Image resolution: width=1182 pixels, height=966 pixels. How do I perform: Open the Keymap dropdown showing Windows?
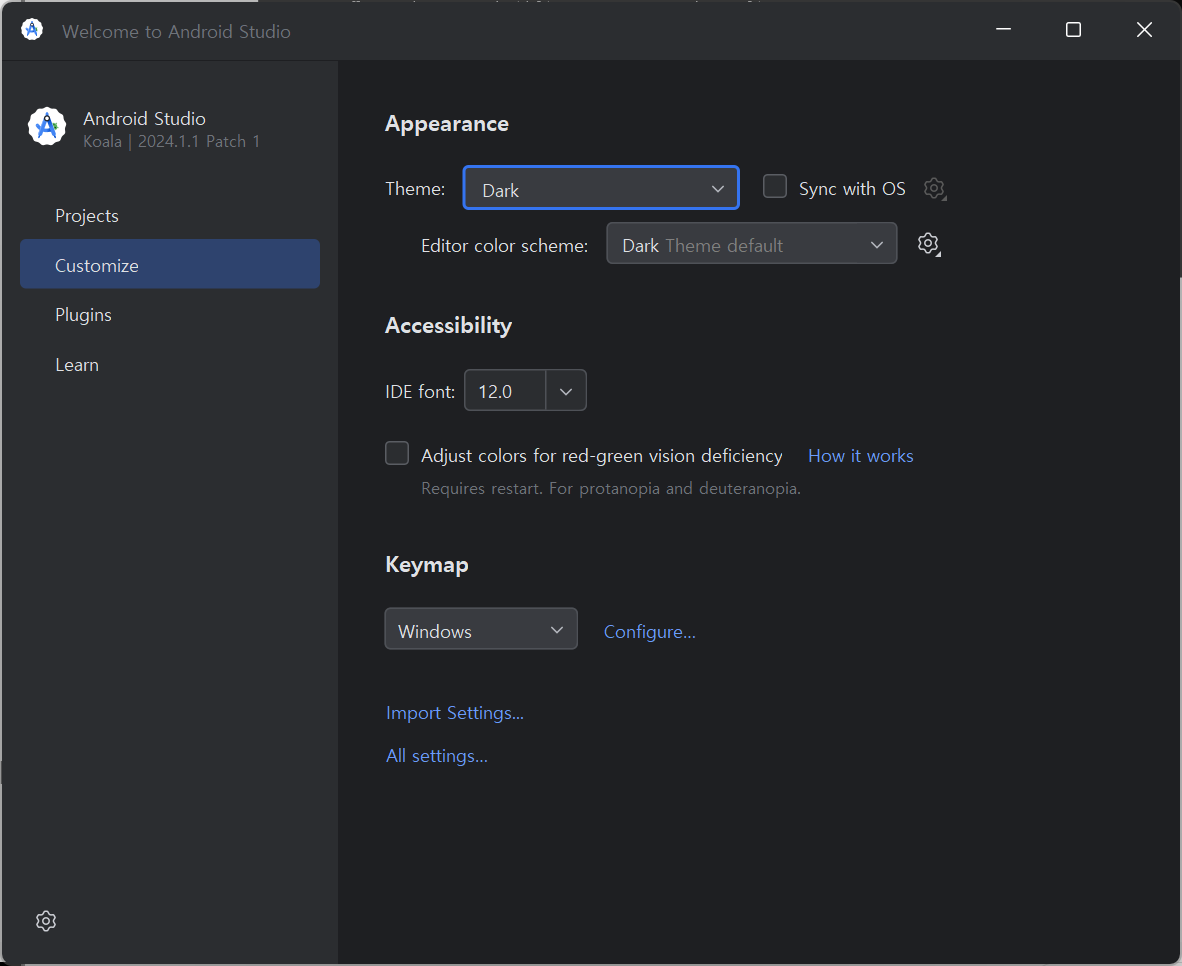coord(481,629)
